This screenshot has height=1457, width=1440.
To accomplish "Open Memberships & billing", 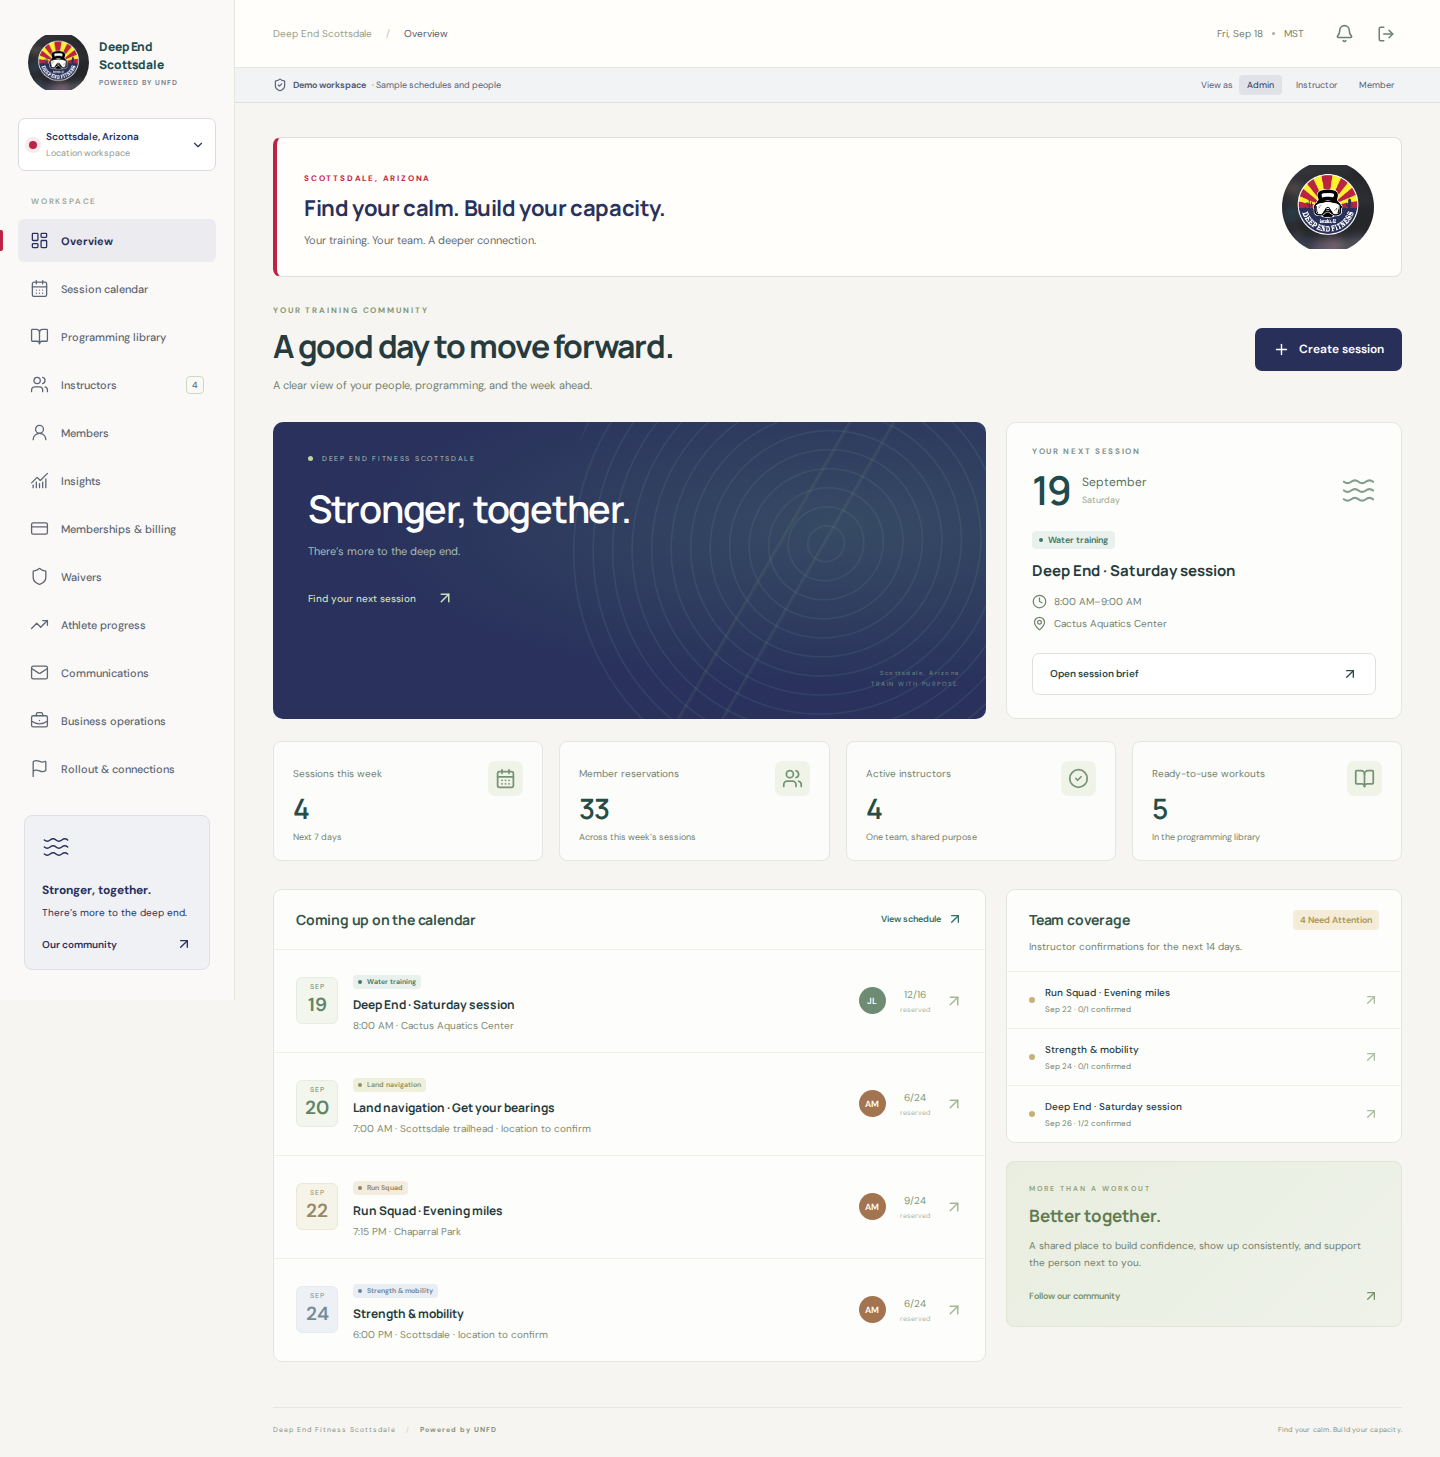I will 117,529.
